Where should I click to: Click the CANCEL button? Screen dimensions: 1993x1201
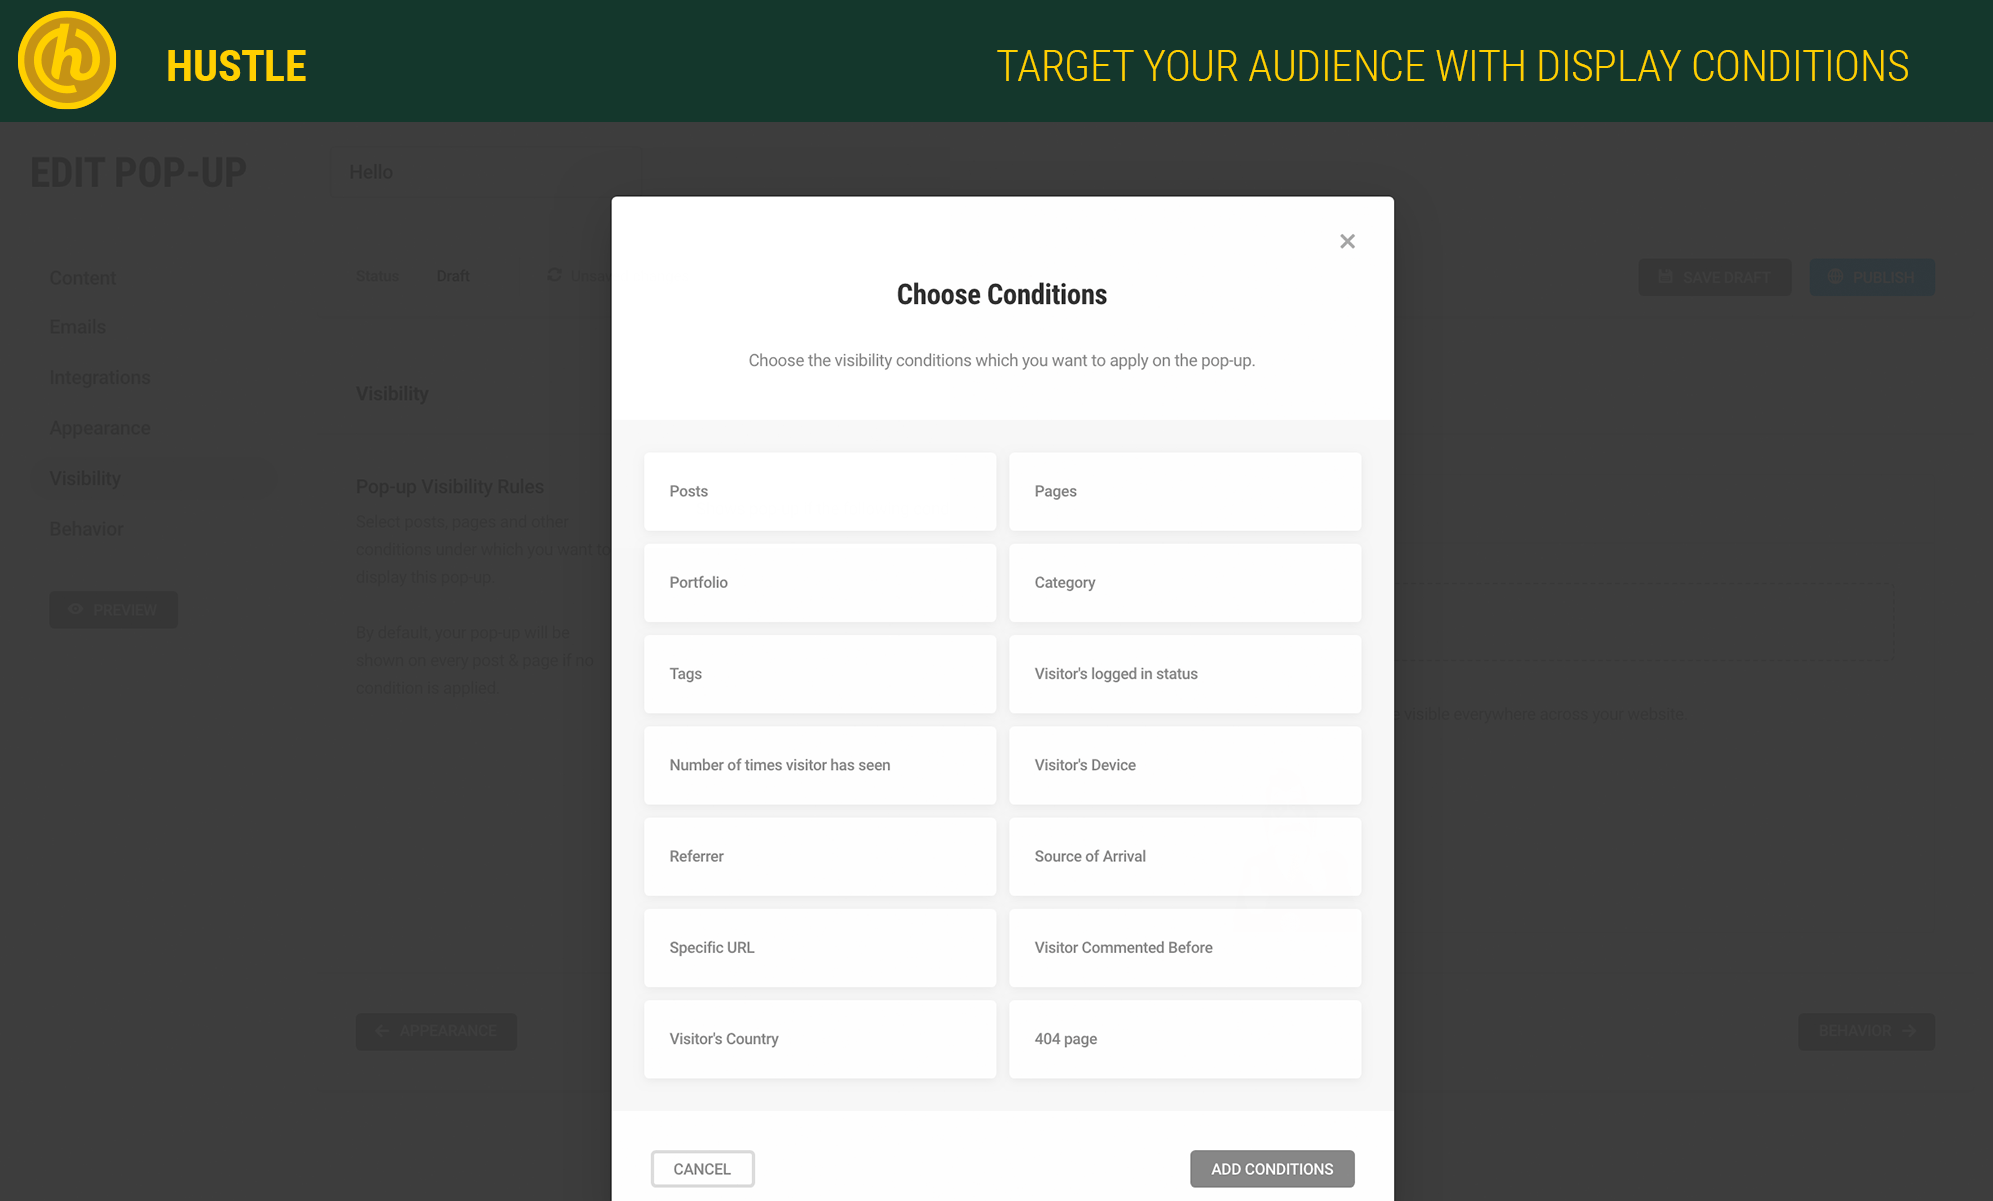coord(702,1168)
